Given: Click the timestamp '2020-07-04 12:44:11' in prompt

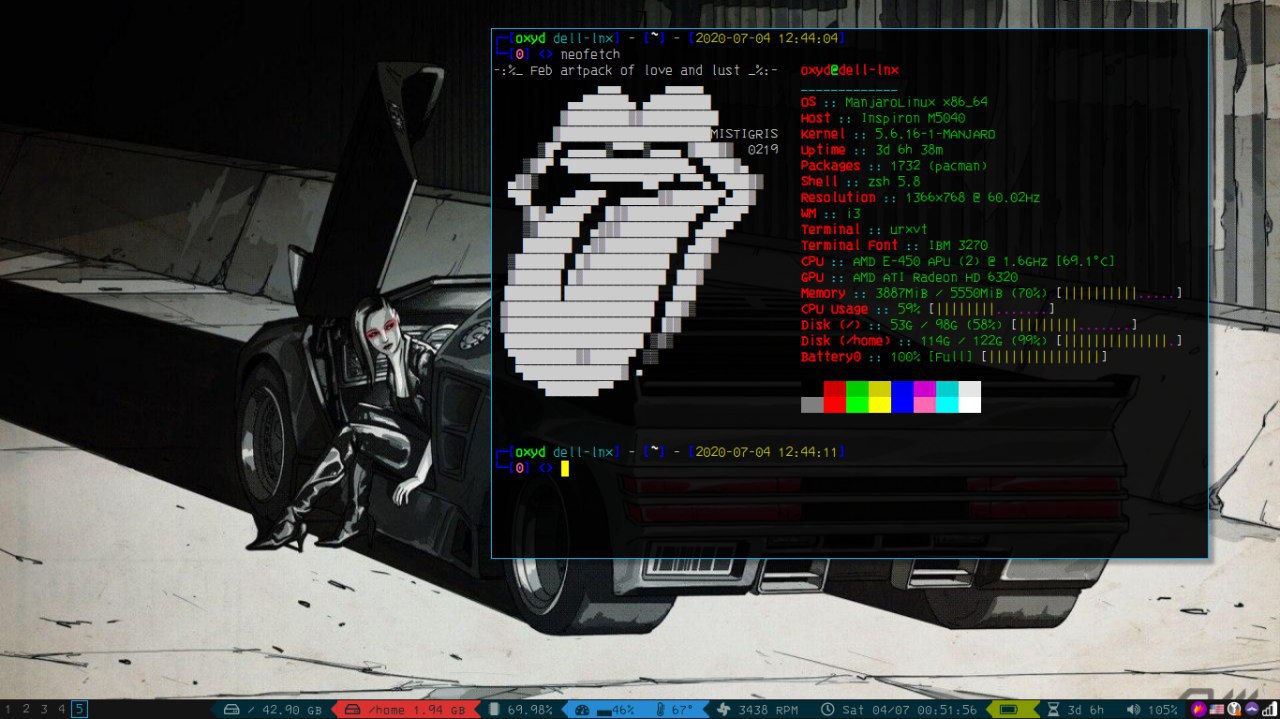Looking at the screenshot, I should pyautogui.click(x=767, y=452).
